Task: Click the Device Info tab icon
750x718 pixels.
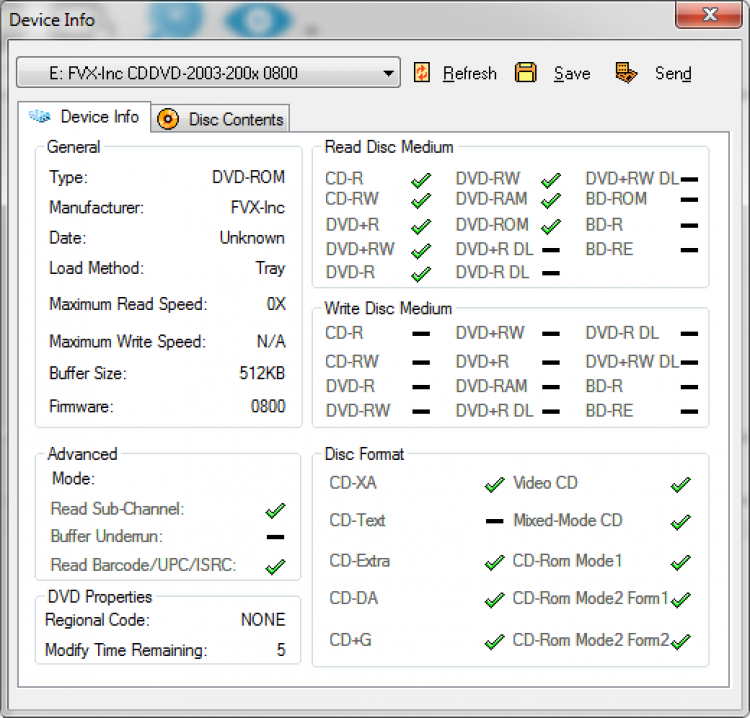Action: pos(40,116)
